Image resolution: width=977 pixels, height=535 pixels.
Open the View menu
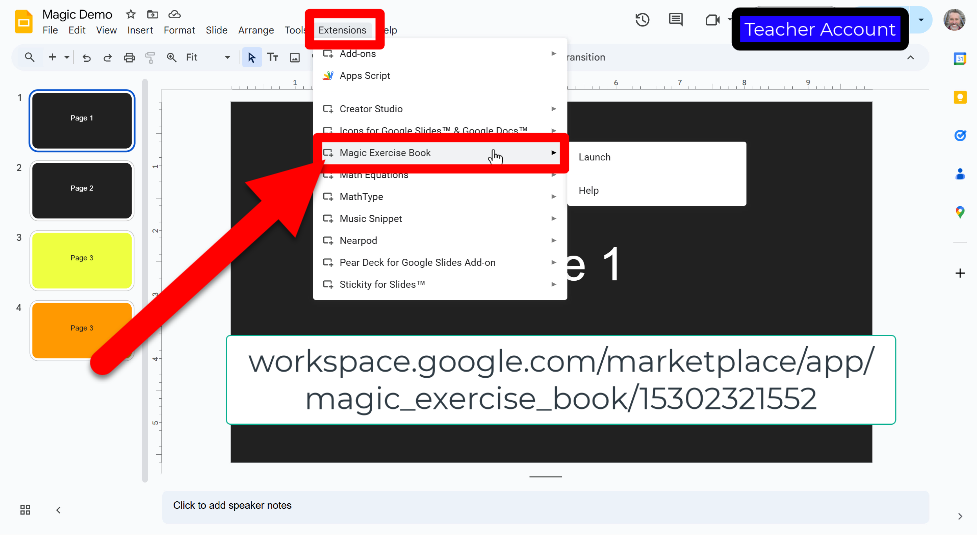[106, 30]
